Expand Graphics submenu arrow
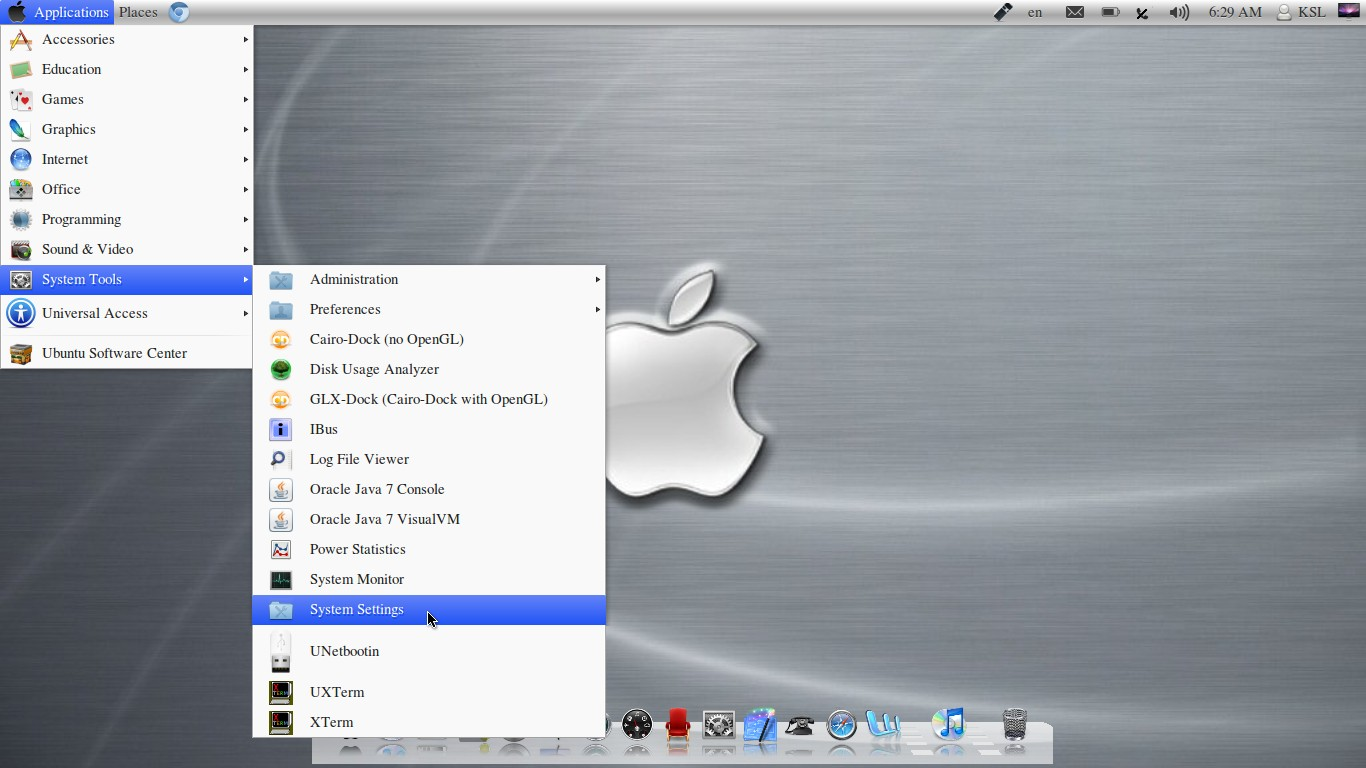The width and height of the screenshot is (1366, 768). pyautogui.click(x=245, y=129)
